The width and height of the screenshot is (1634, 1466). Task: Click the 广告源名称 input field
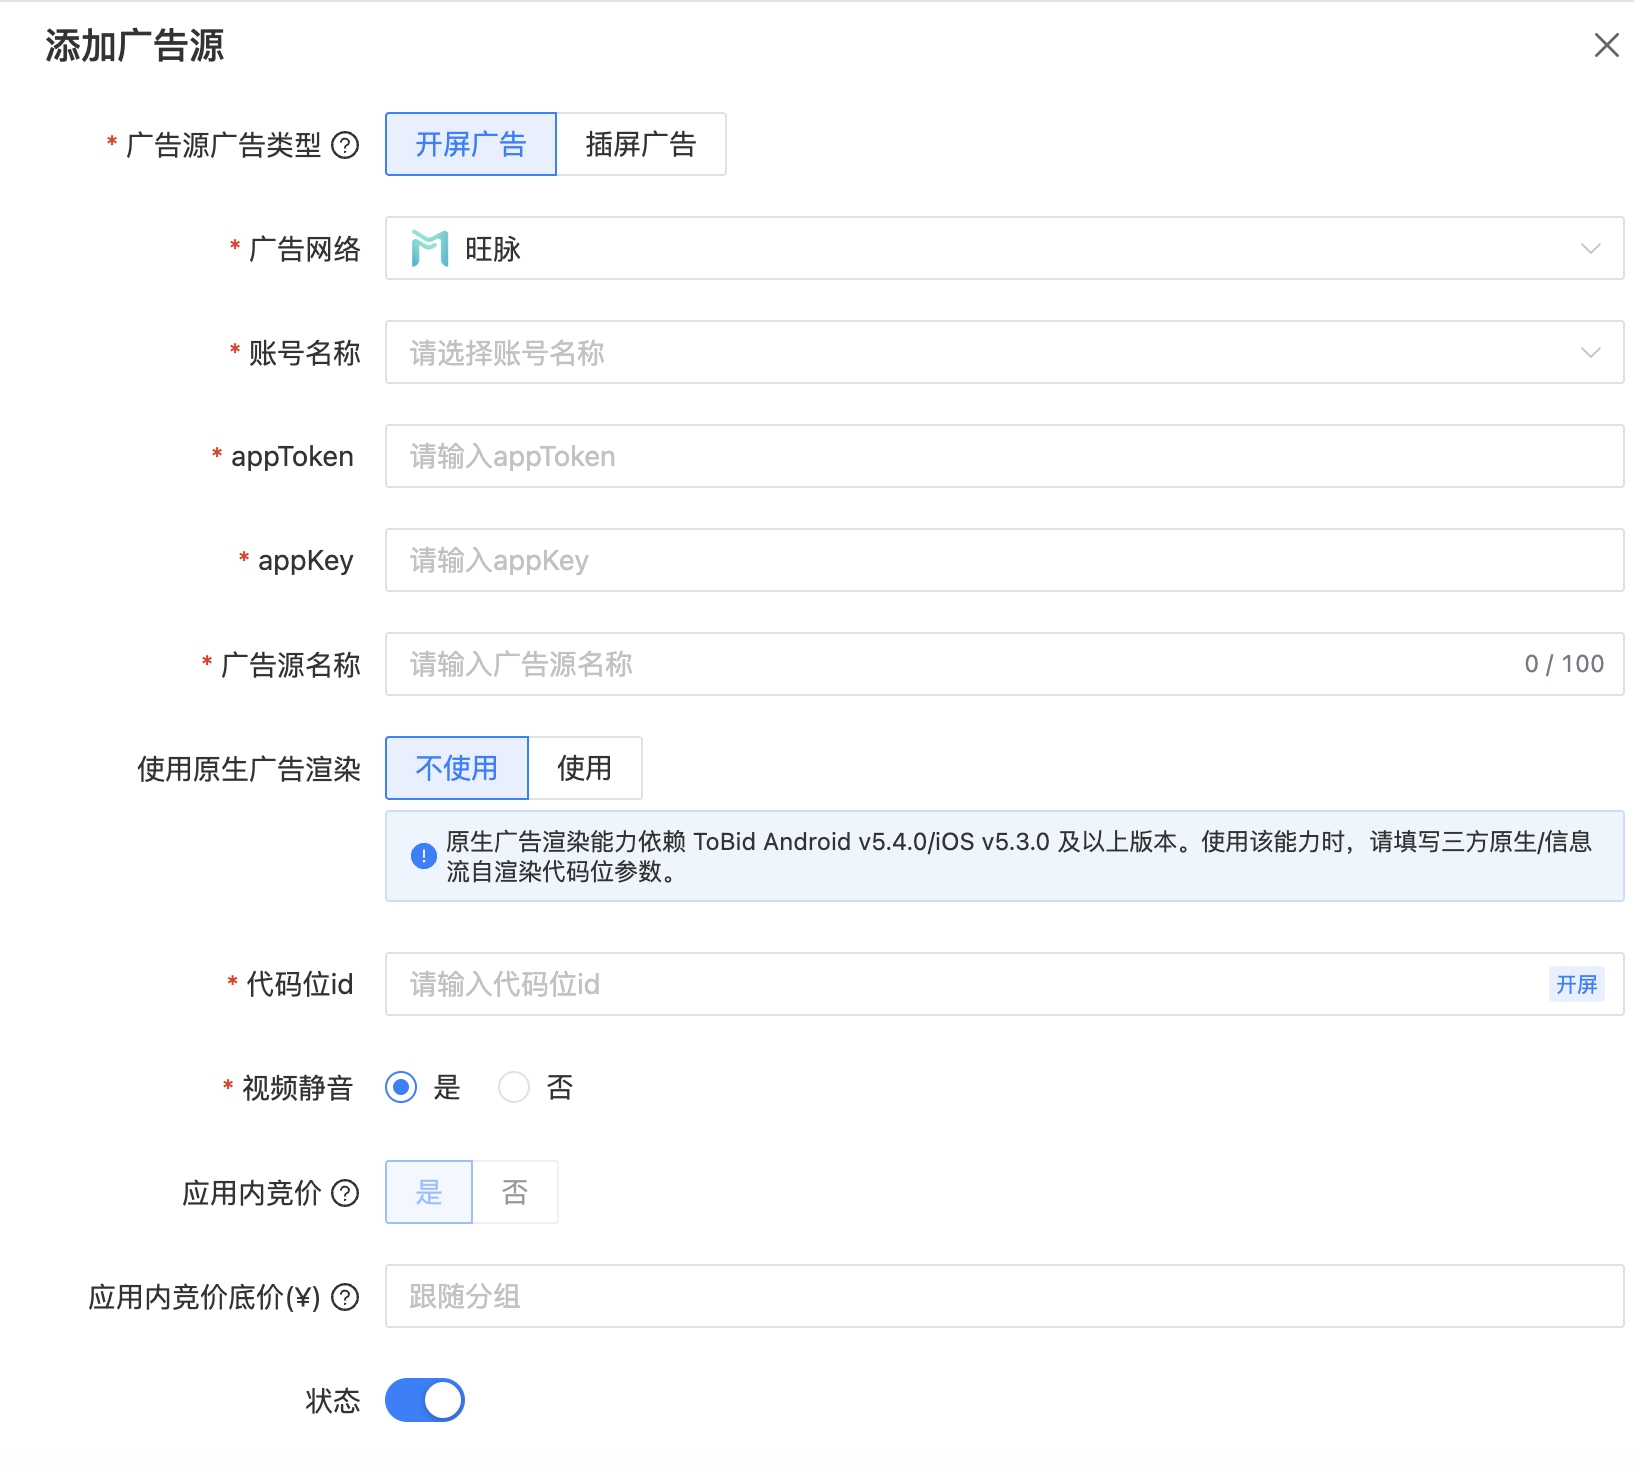(x=1004, y=664)
